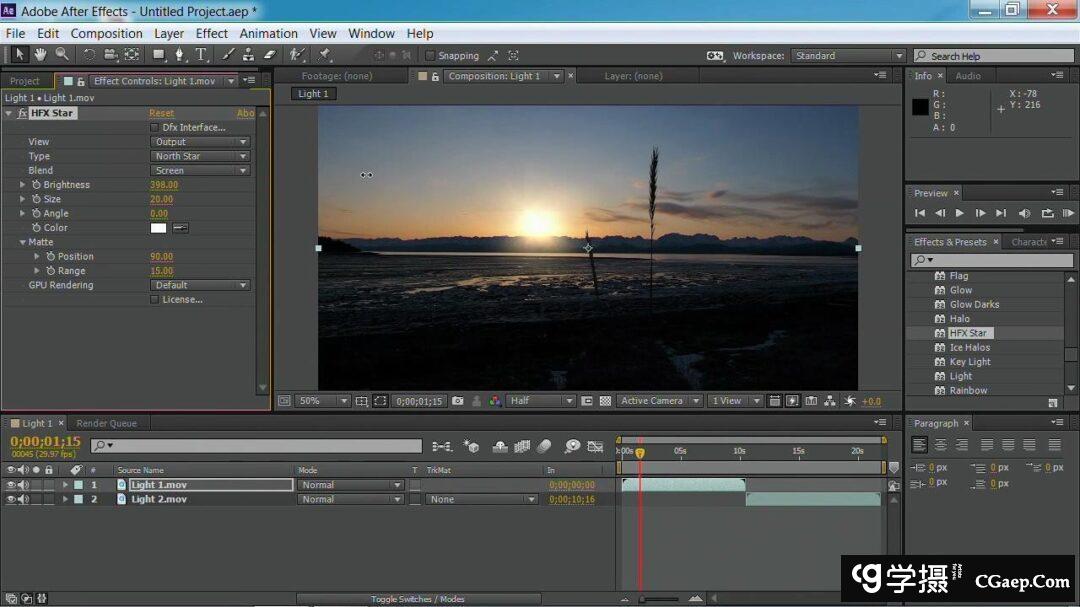Hide the Light 2.mov layer
The height and width of the screenshot is (607, 1080).
coord(11,499)
